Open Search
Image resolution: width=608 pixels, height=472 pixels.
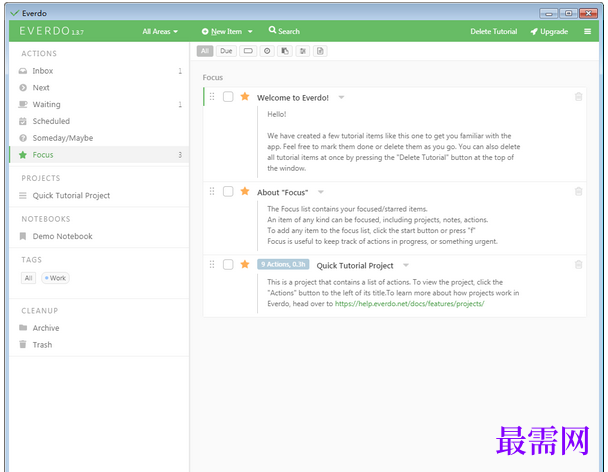click(284, 31)
